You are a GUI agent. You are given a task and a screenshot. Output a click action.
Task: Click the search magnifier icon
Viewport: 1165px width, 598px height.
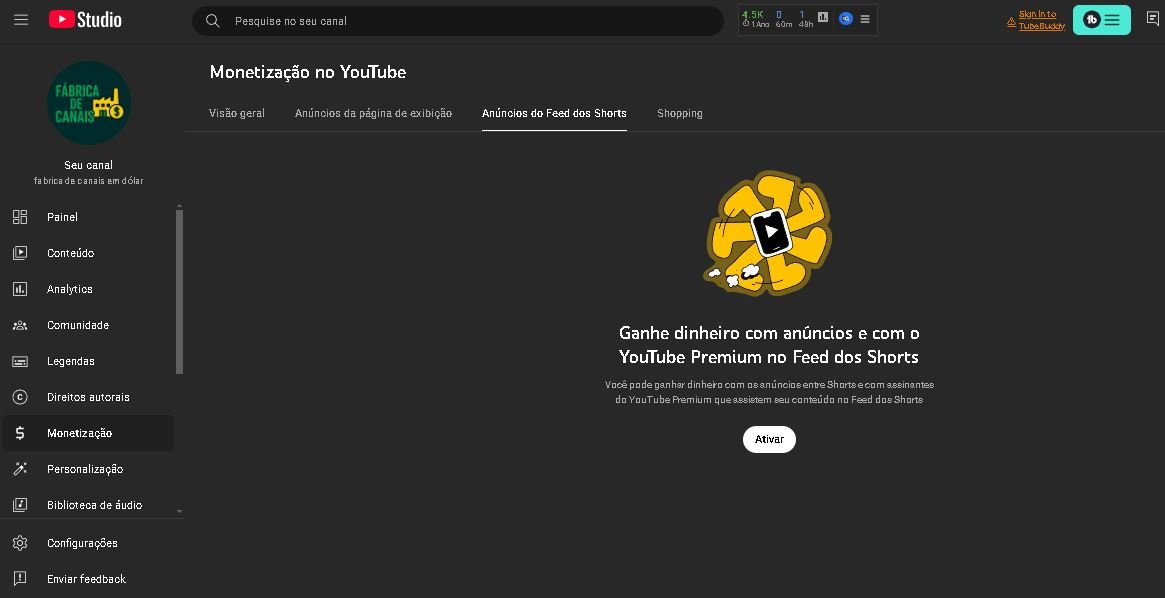pyautogui.click(x=212, y=21)
